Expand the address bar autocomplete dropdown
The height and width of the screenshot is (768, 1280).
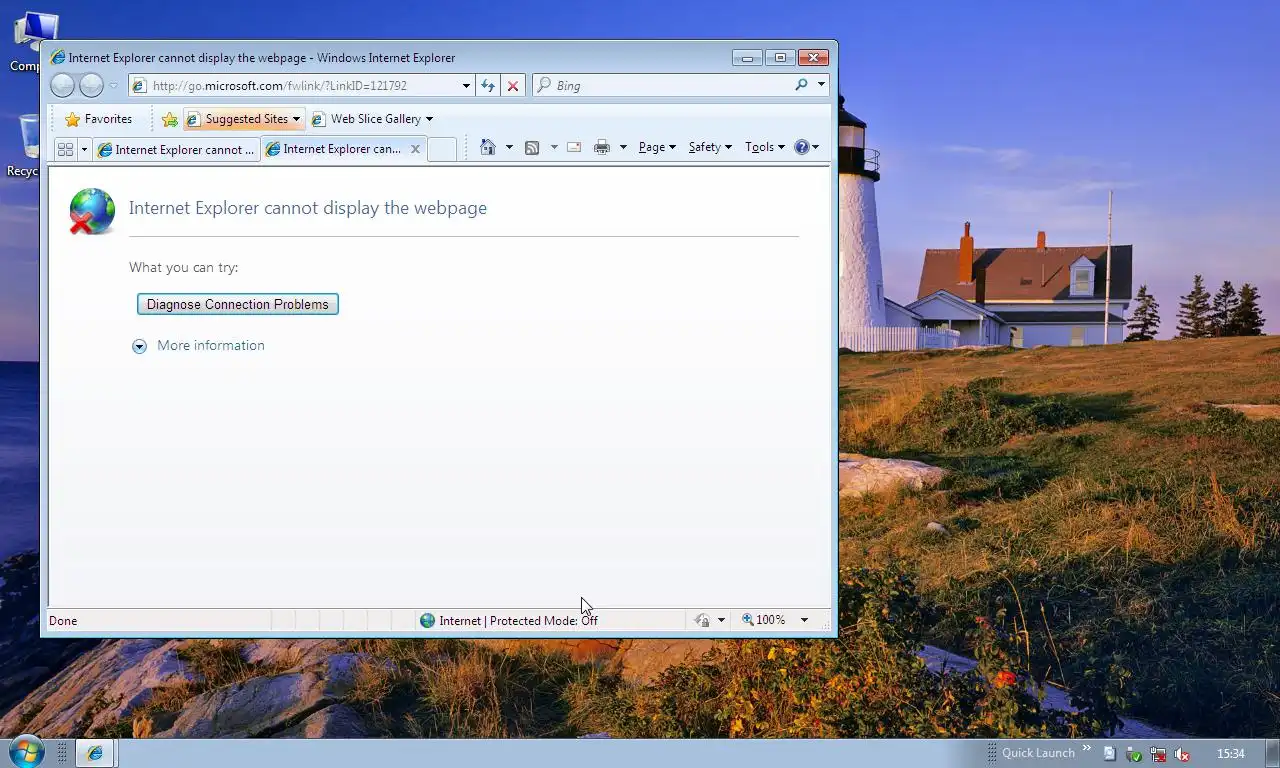point(466,86)
